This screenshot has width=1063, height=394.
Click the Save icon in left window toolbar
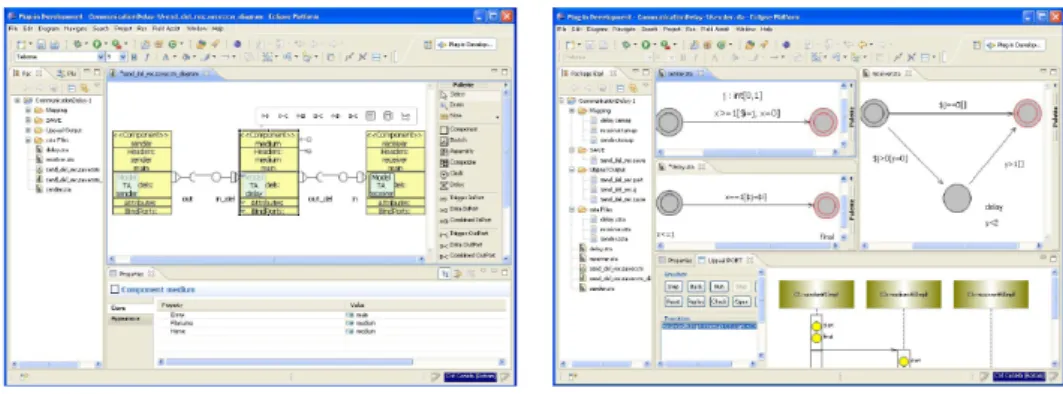click(x=41, y=44)
